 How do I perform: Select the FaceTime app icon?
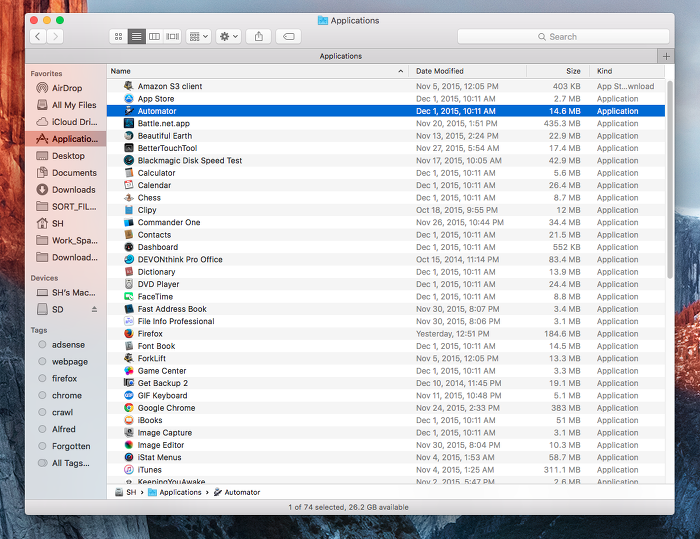[x=129, y=297]
